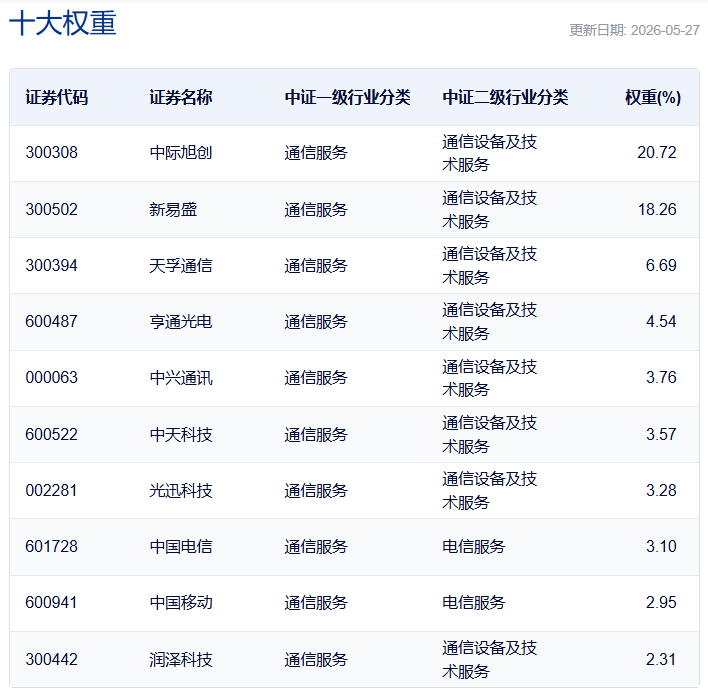Image resolution: width=708 pixels, height=695 pixels.
Task: Select stock name 新易盛
Action: [x=173, y=210]
